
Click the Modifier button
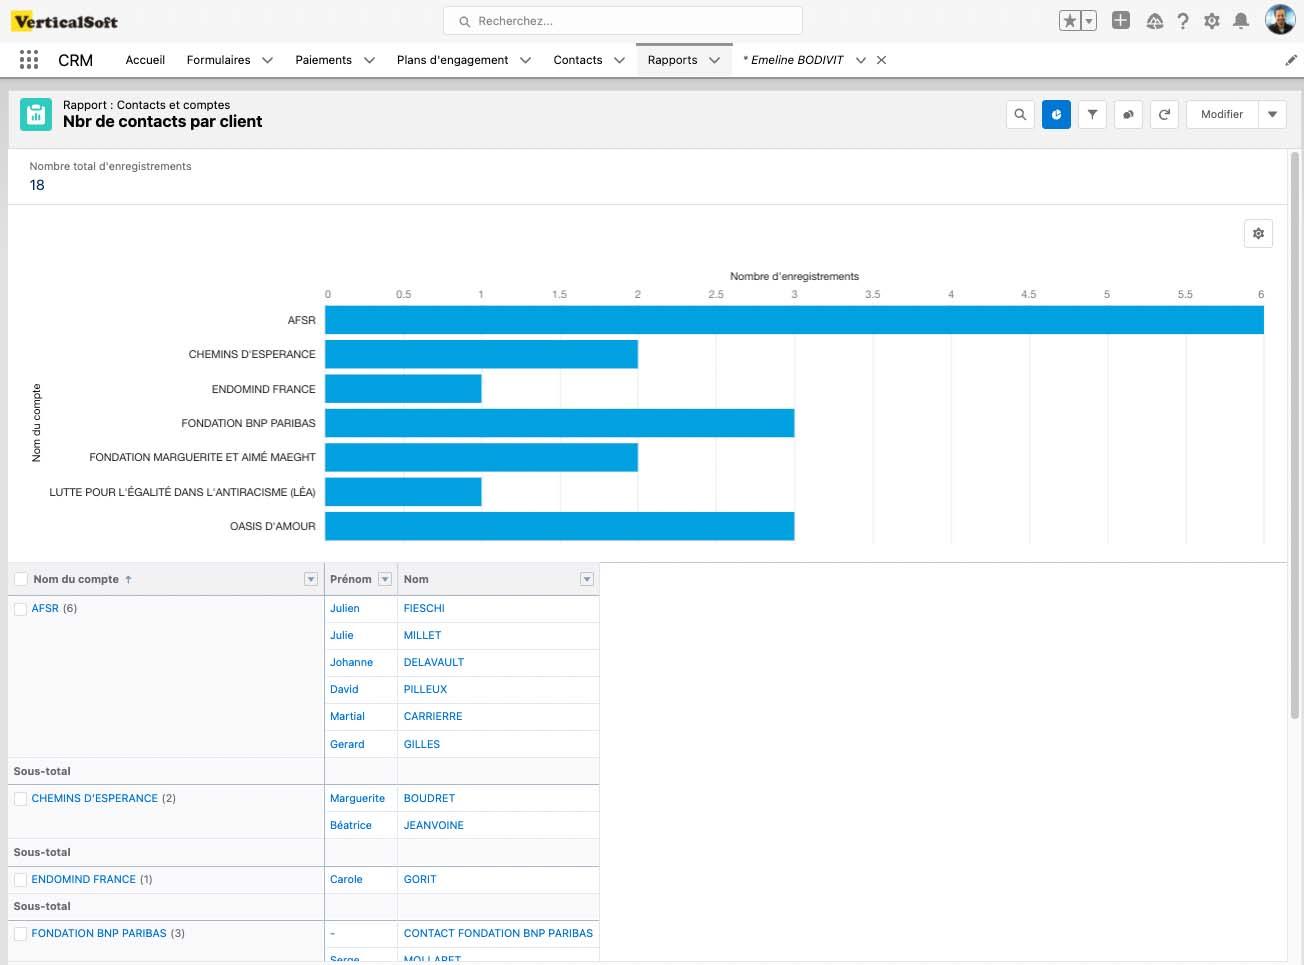click(1222, 114)
